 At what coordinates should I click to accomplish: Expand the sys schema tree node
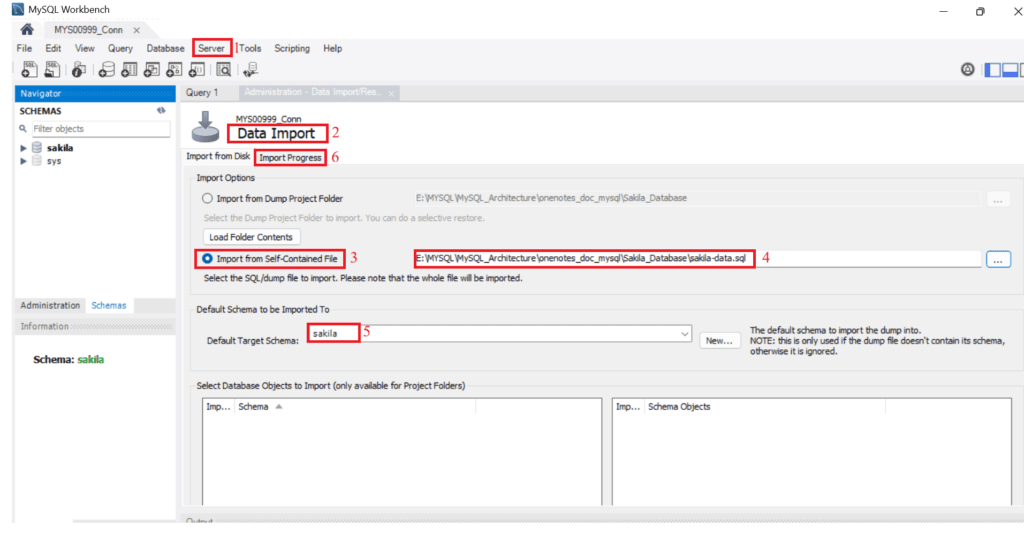coord(24,161)
